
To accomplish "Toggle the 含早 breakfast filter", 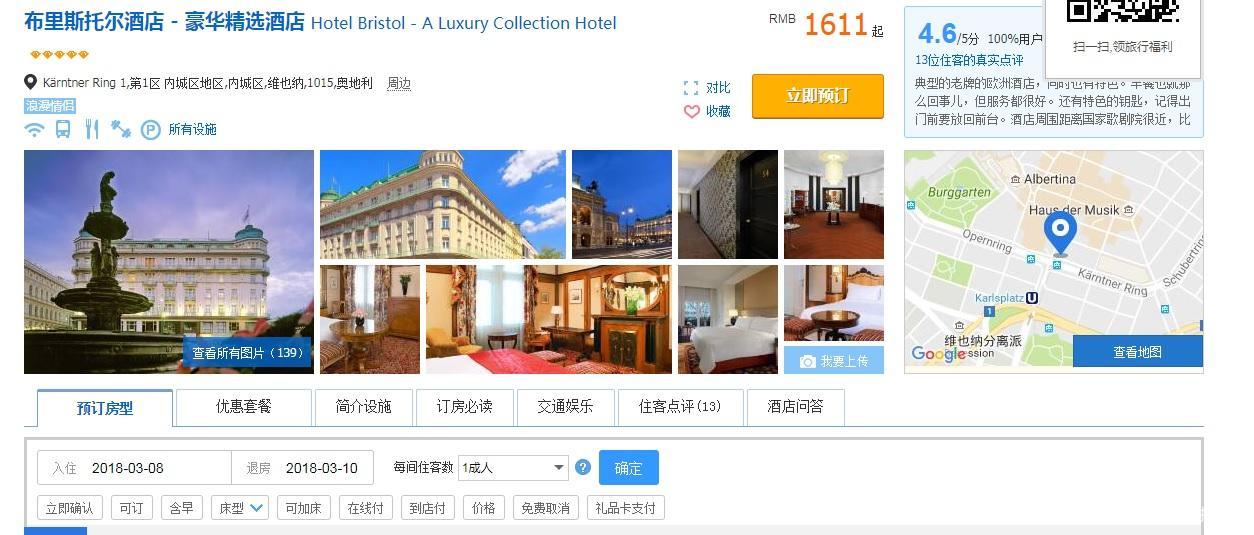I will (x=181, y=508).
